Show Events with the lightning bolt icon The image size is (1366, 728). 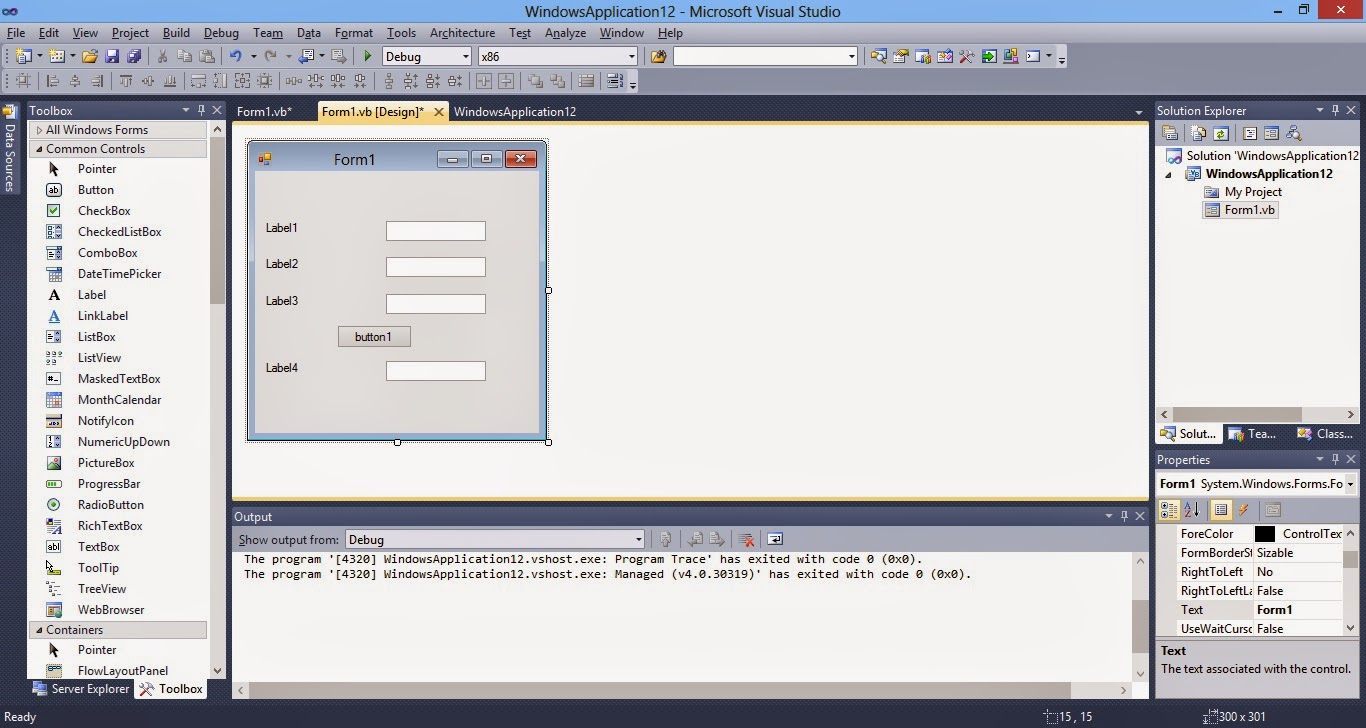1243,510
